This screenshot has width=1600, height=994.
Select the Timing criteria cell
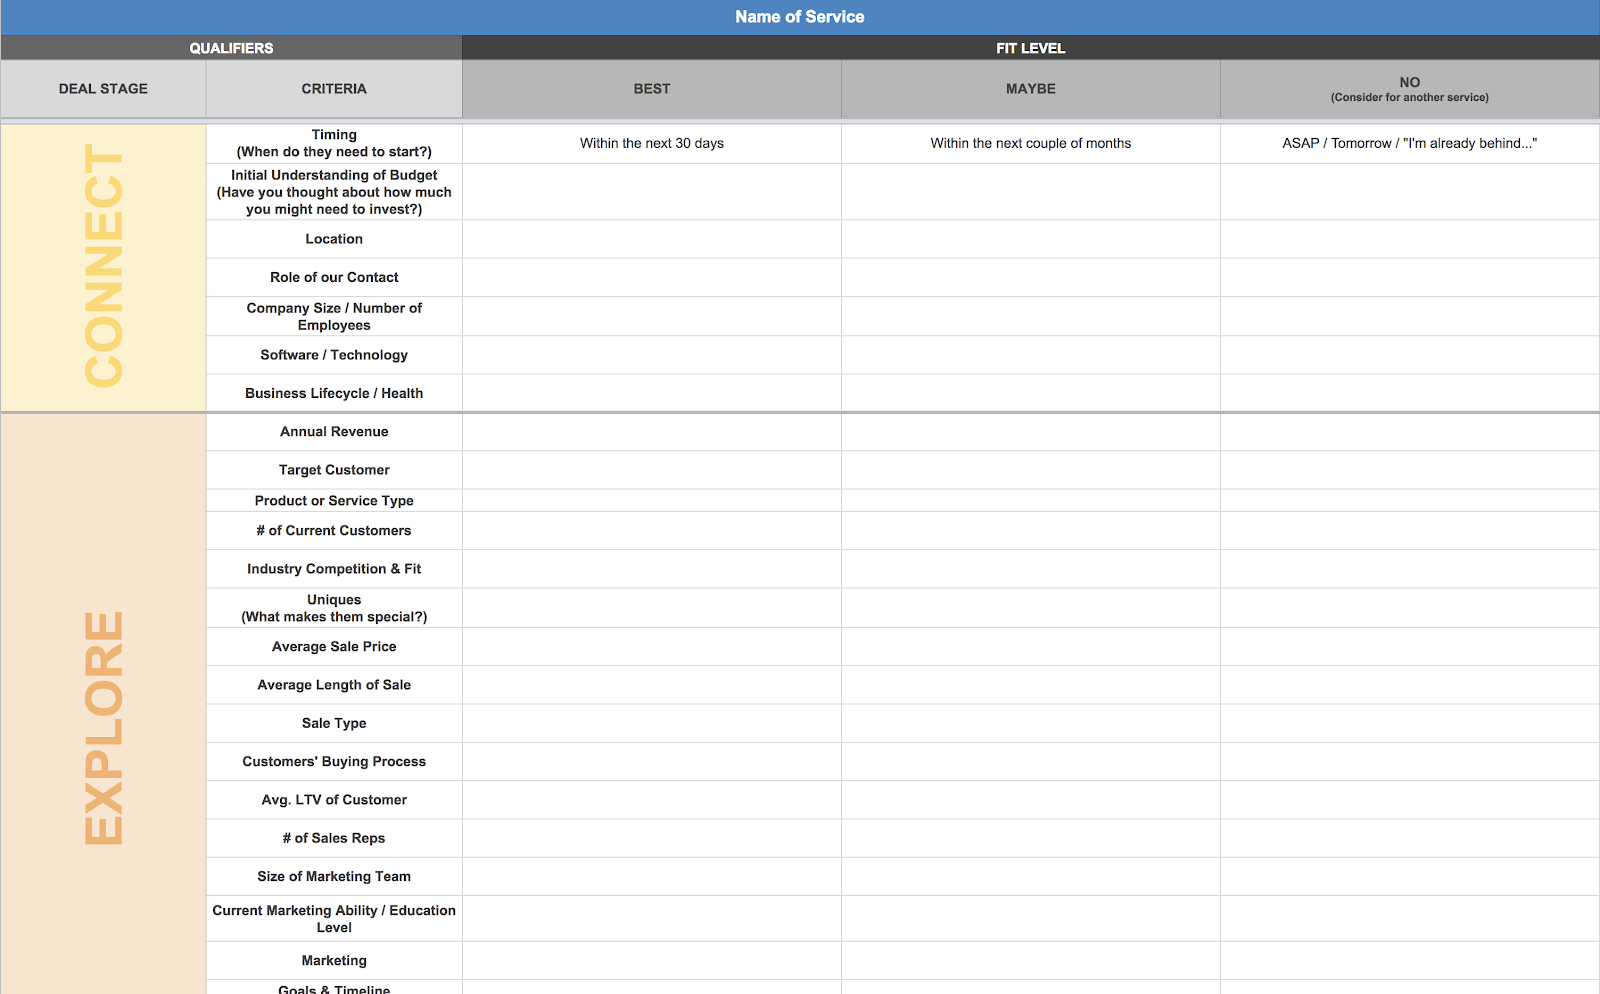point(334,143)
